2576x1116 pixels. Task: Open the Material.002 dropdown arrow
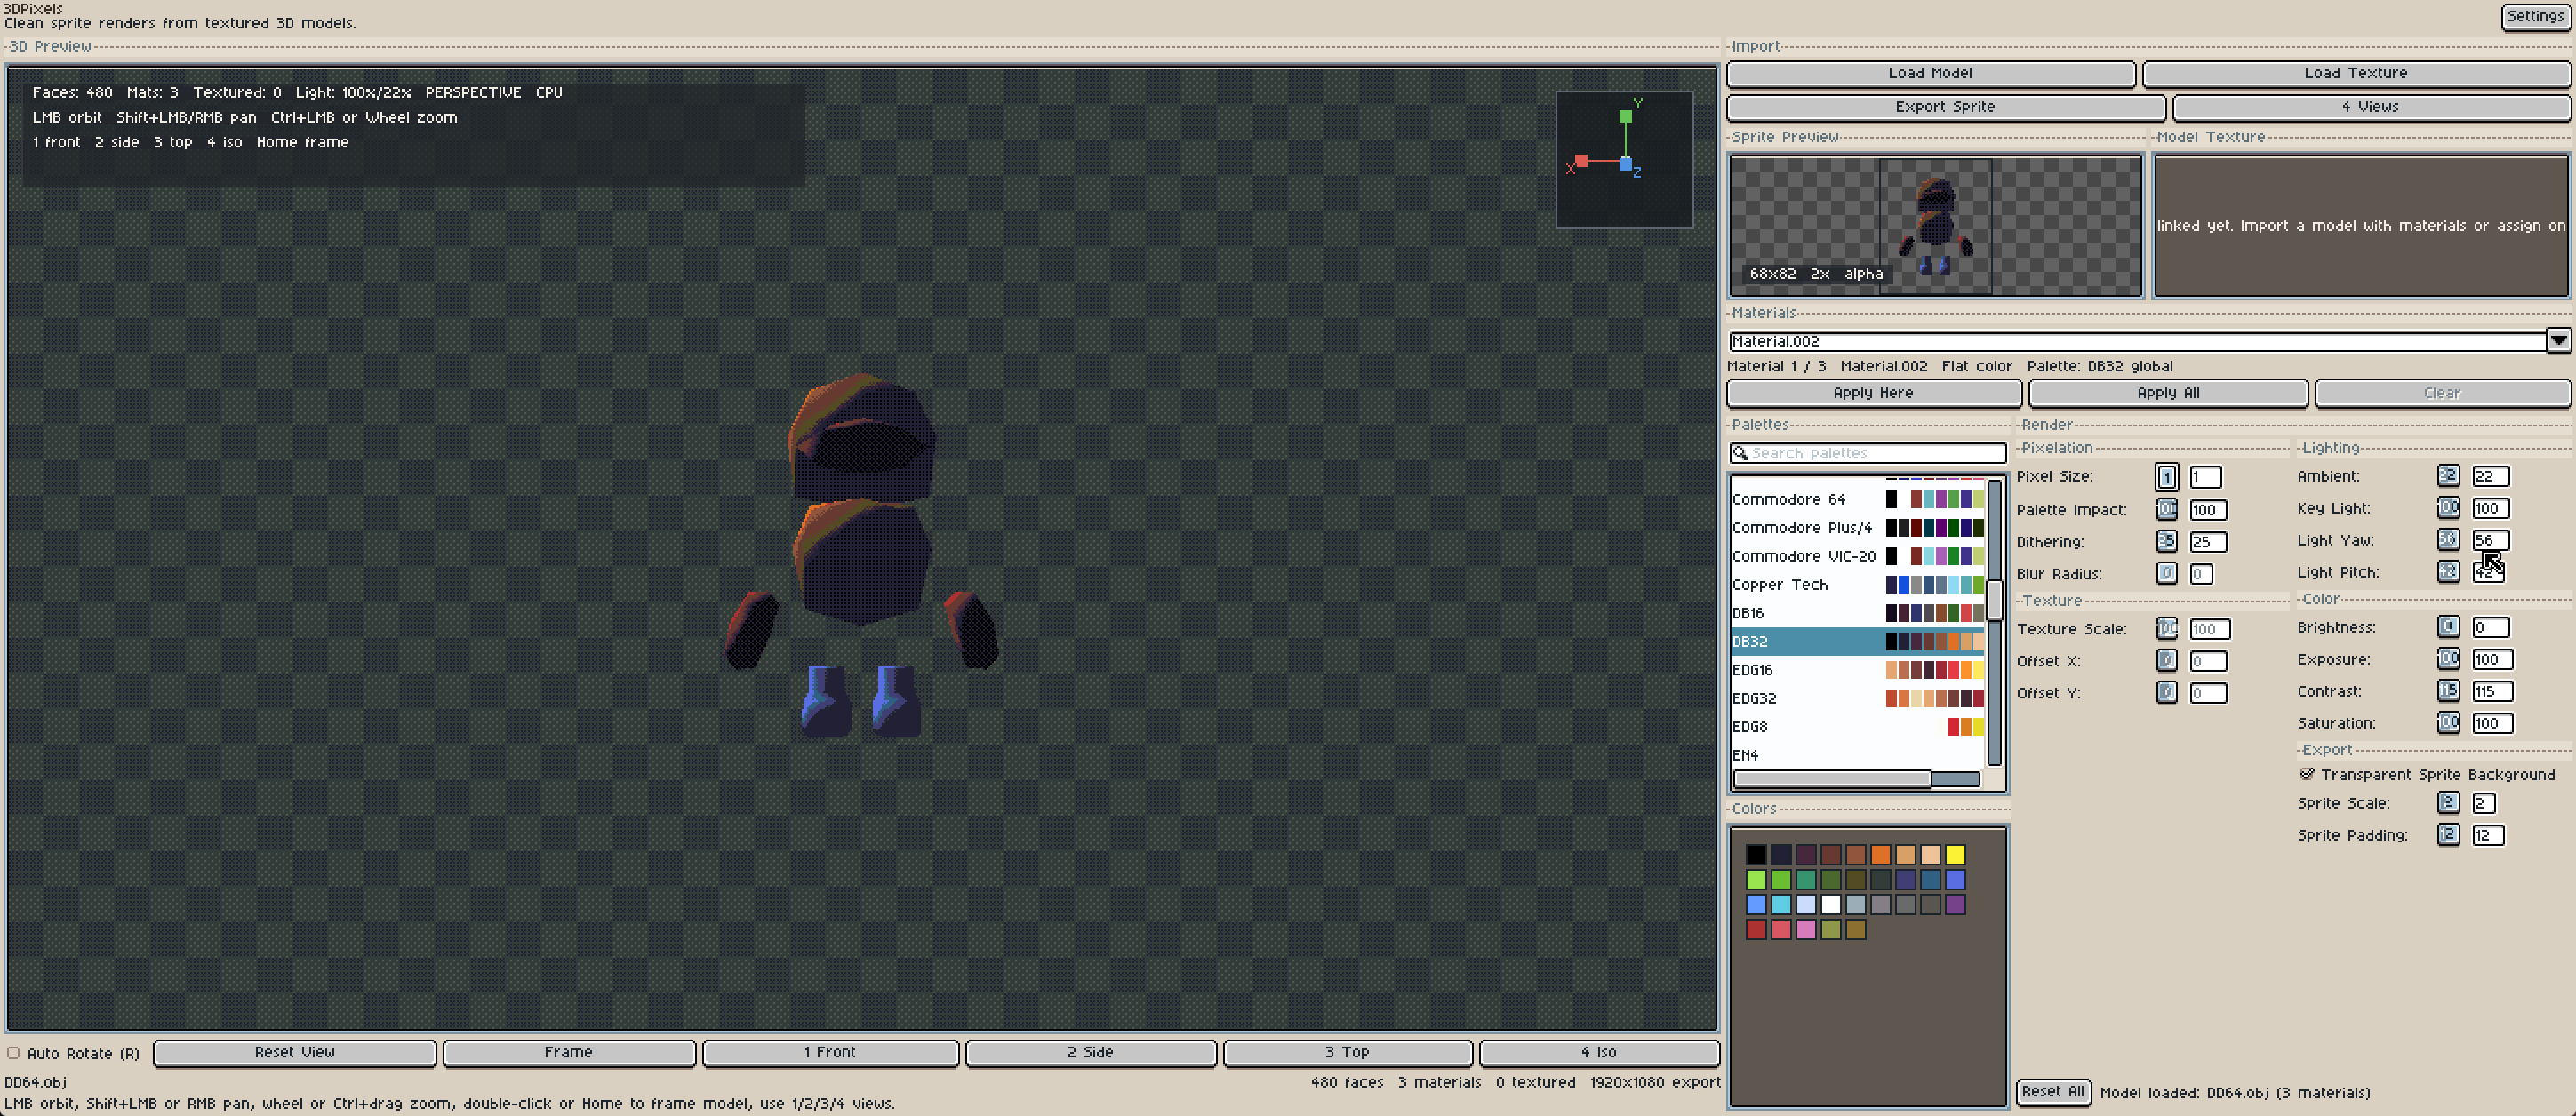point(2557,341)
